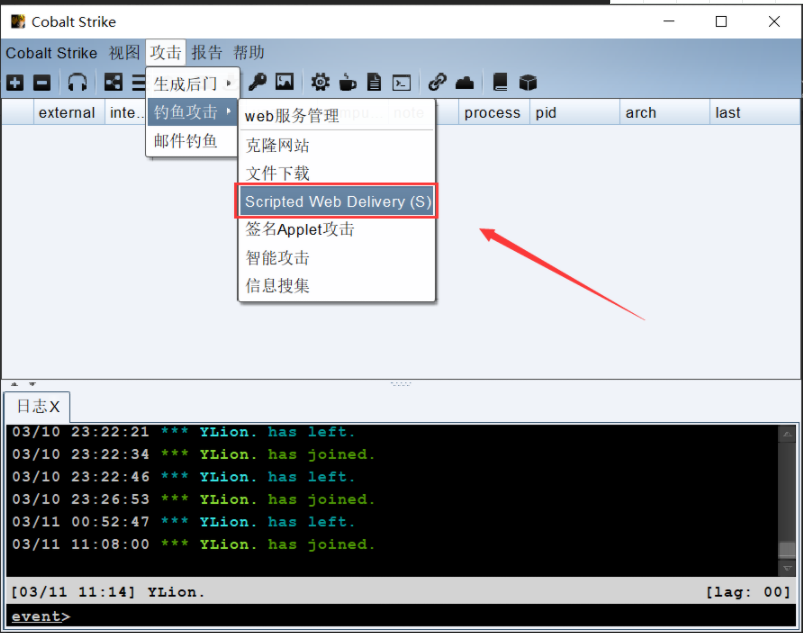View screenshots using the picture icon

point(284,82)
